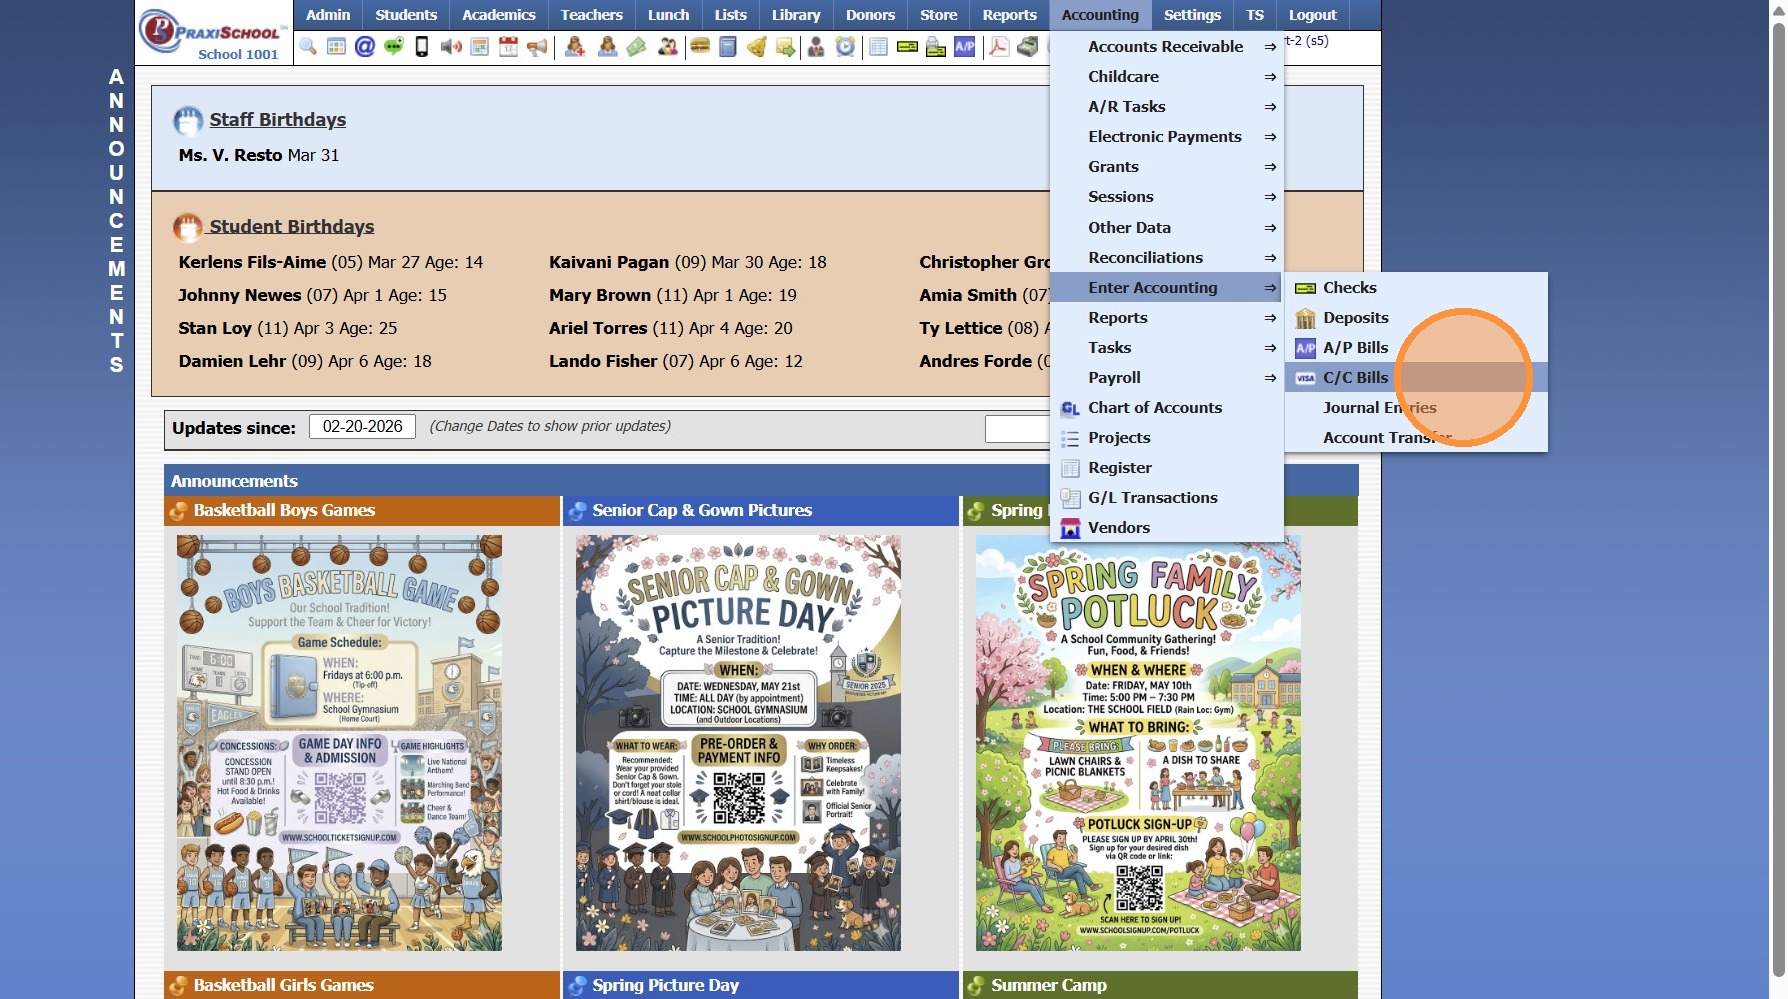The width and height of the screenshot is (1788, 999).
Task: Open the Staff Birthdays link
Action: pyautogui.click(x=277, y=120)
